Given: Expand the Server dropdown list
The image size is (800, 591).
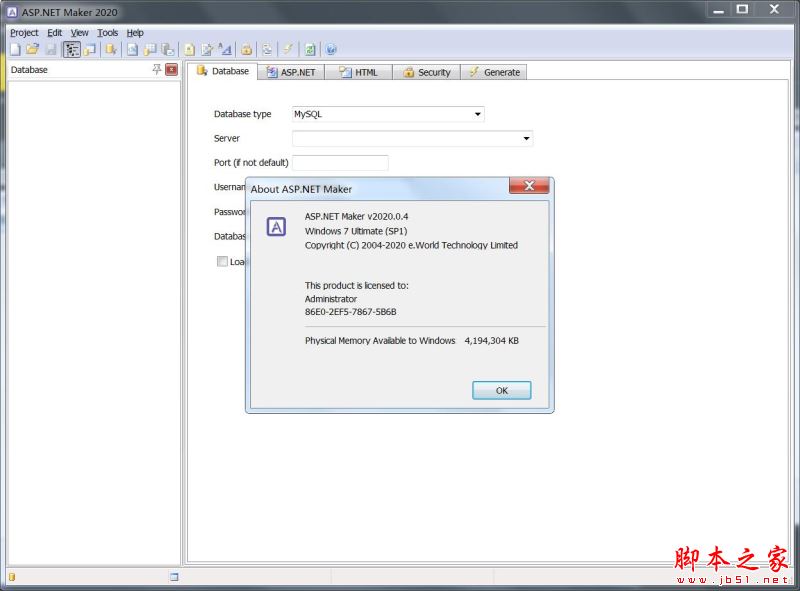Looking at the screenshot, I should tap(525, 138).
